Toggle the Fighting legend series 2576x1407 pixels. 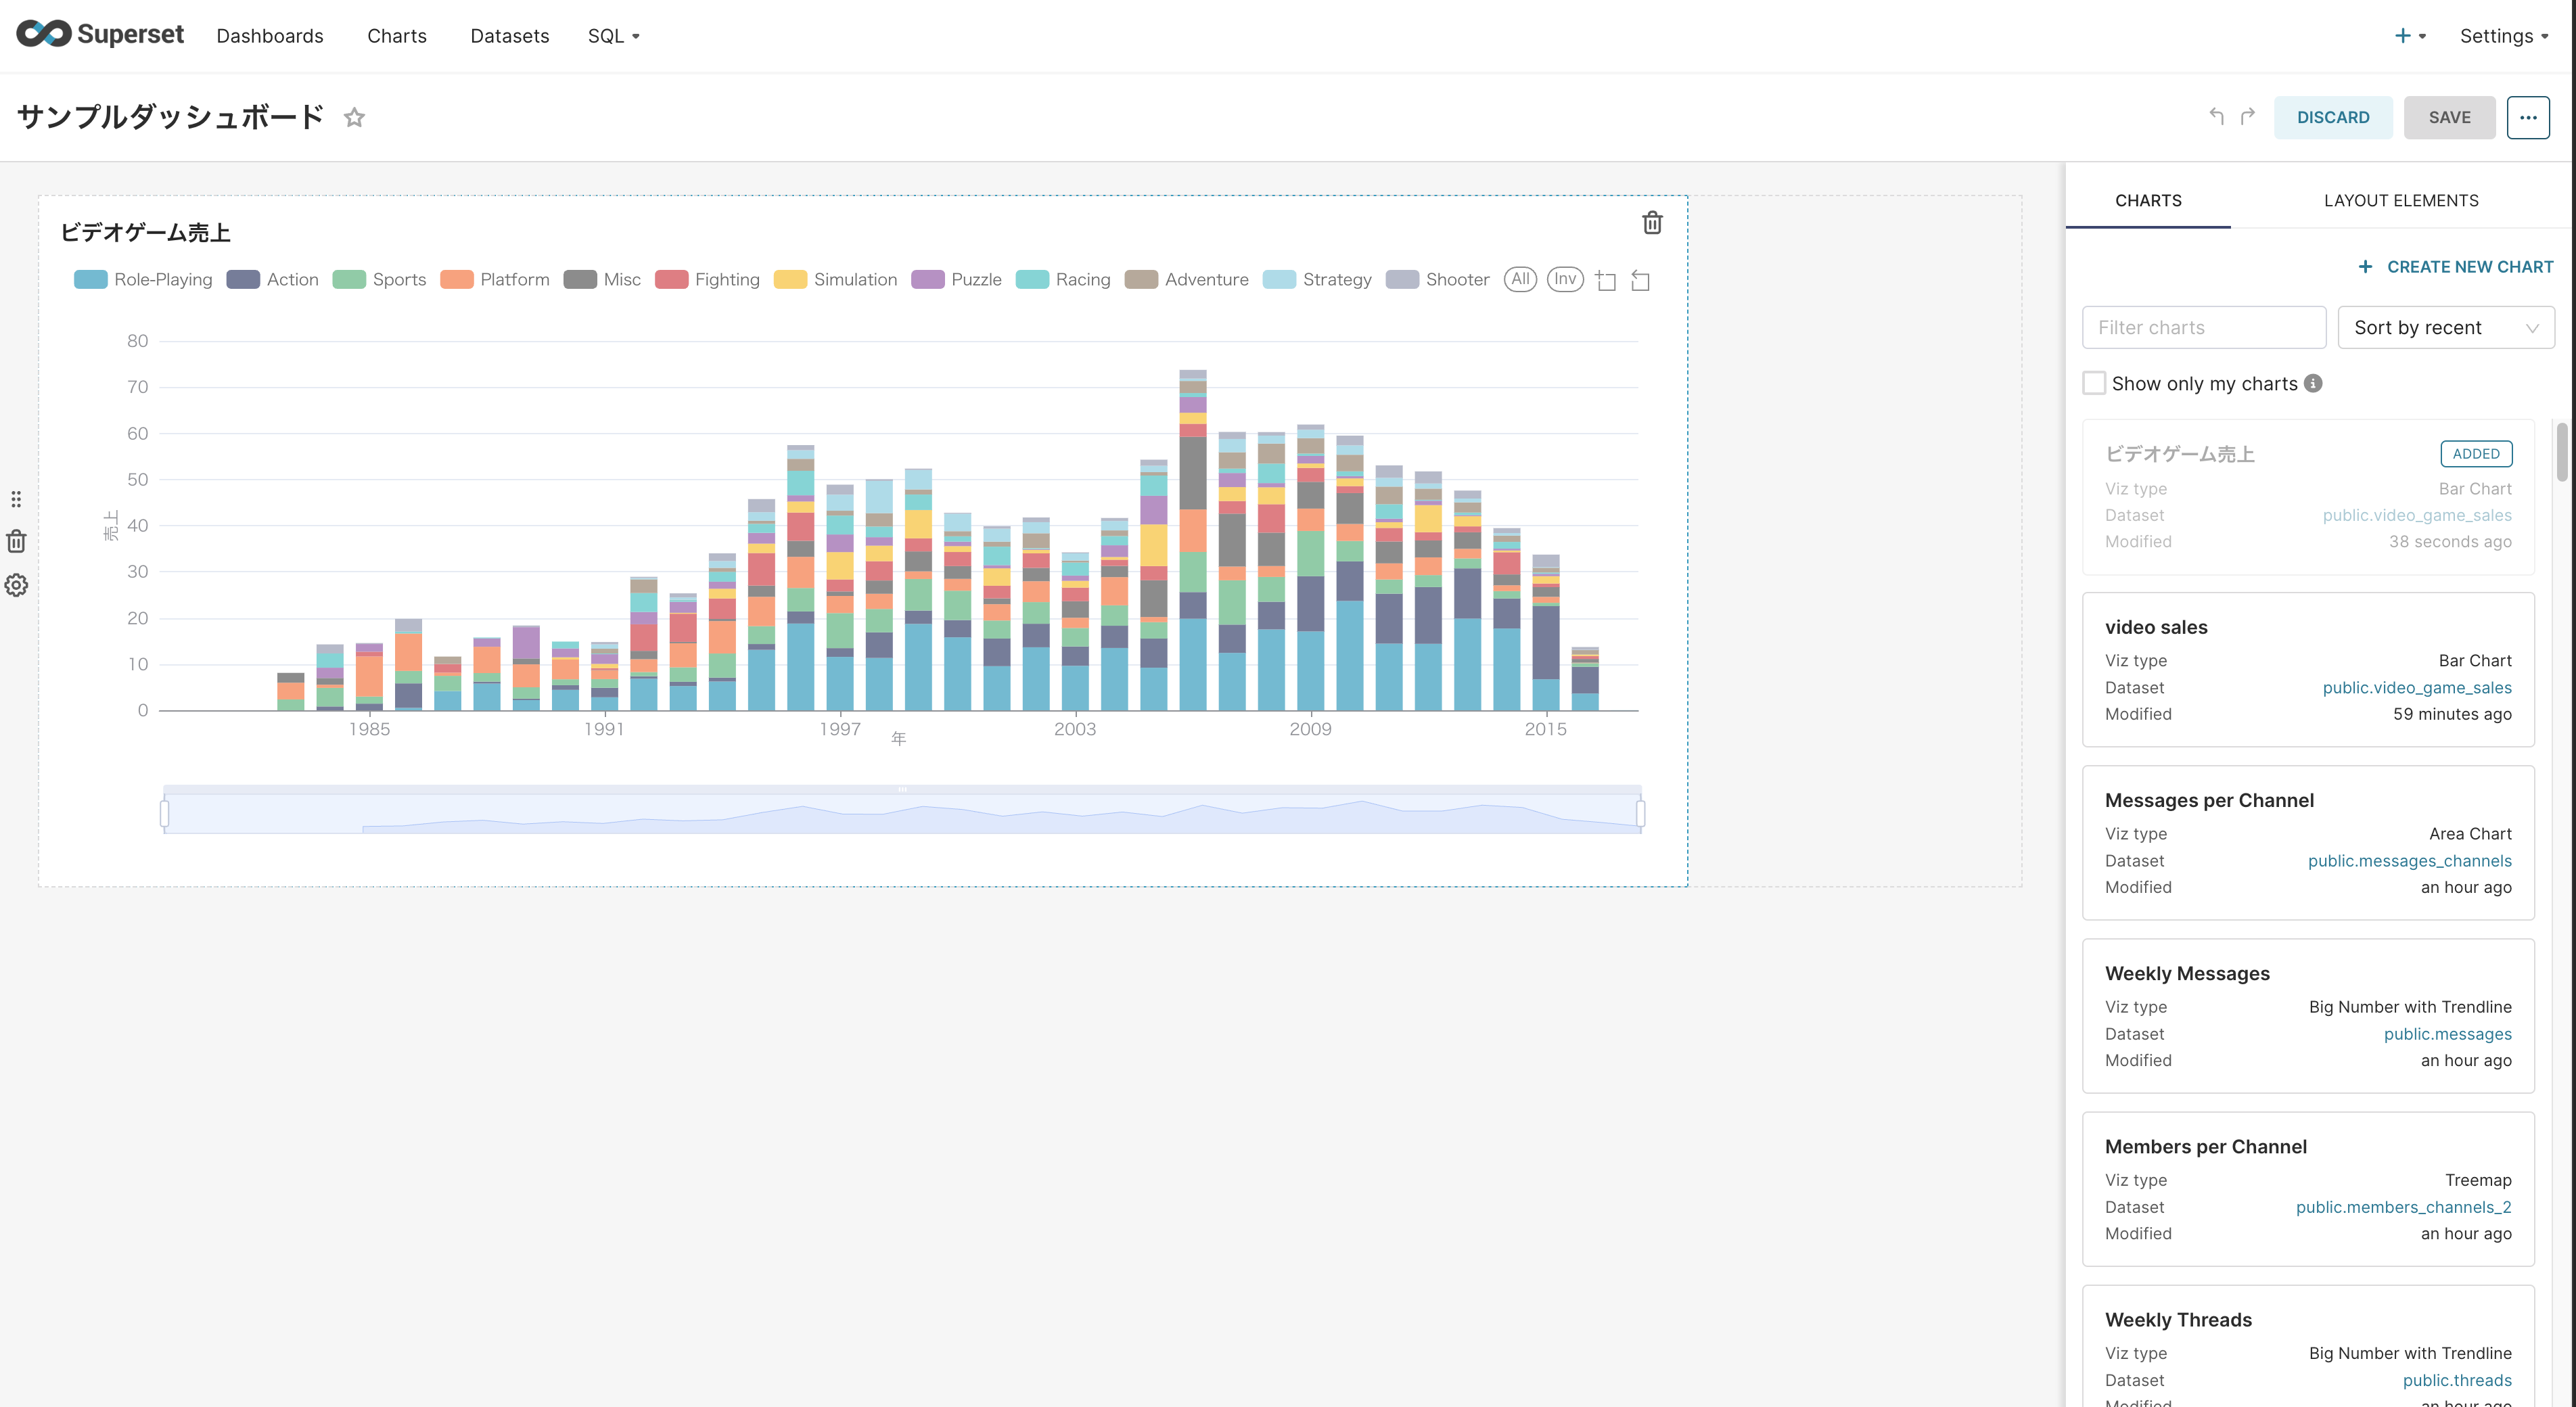pos(707,280)
